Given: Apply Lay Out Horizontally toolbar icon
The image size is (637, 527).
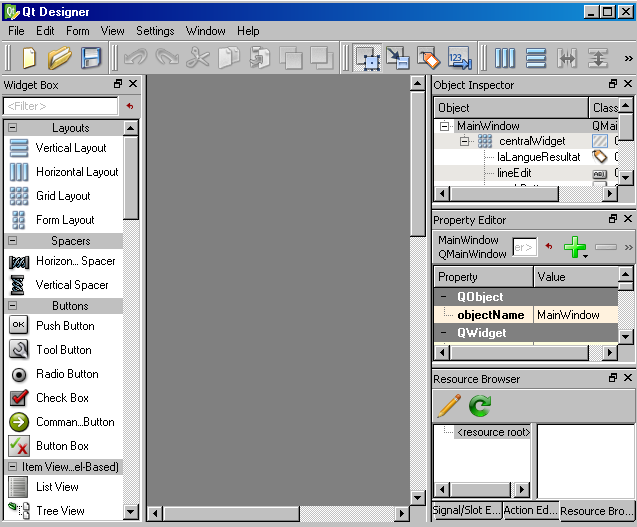Looking at the screenshot, I should 505,58.
